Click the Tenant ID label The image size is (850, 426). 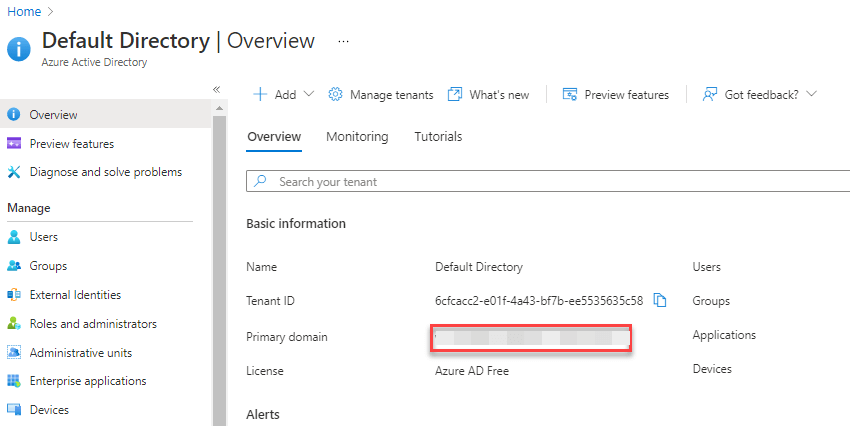pos(271,301)
